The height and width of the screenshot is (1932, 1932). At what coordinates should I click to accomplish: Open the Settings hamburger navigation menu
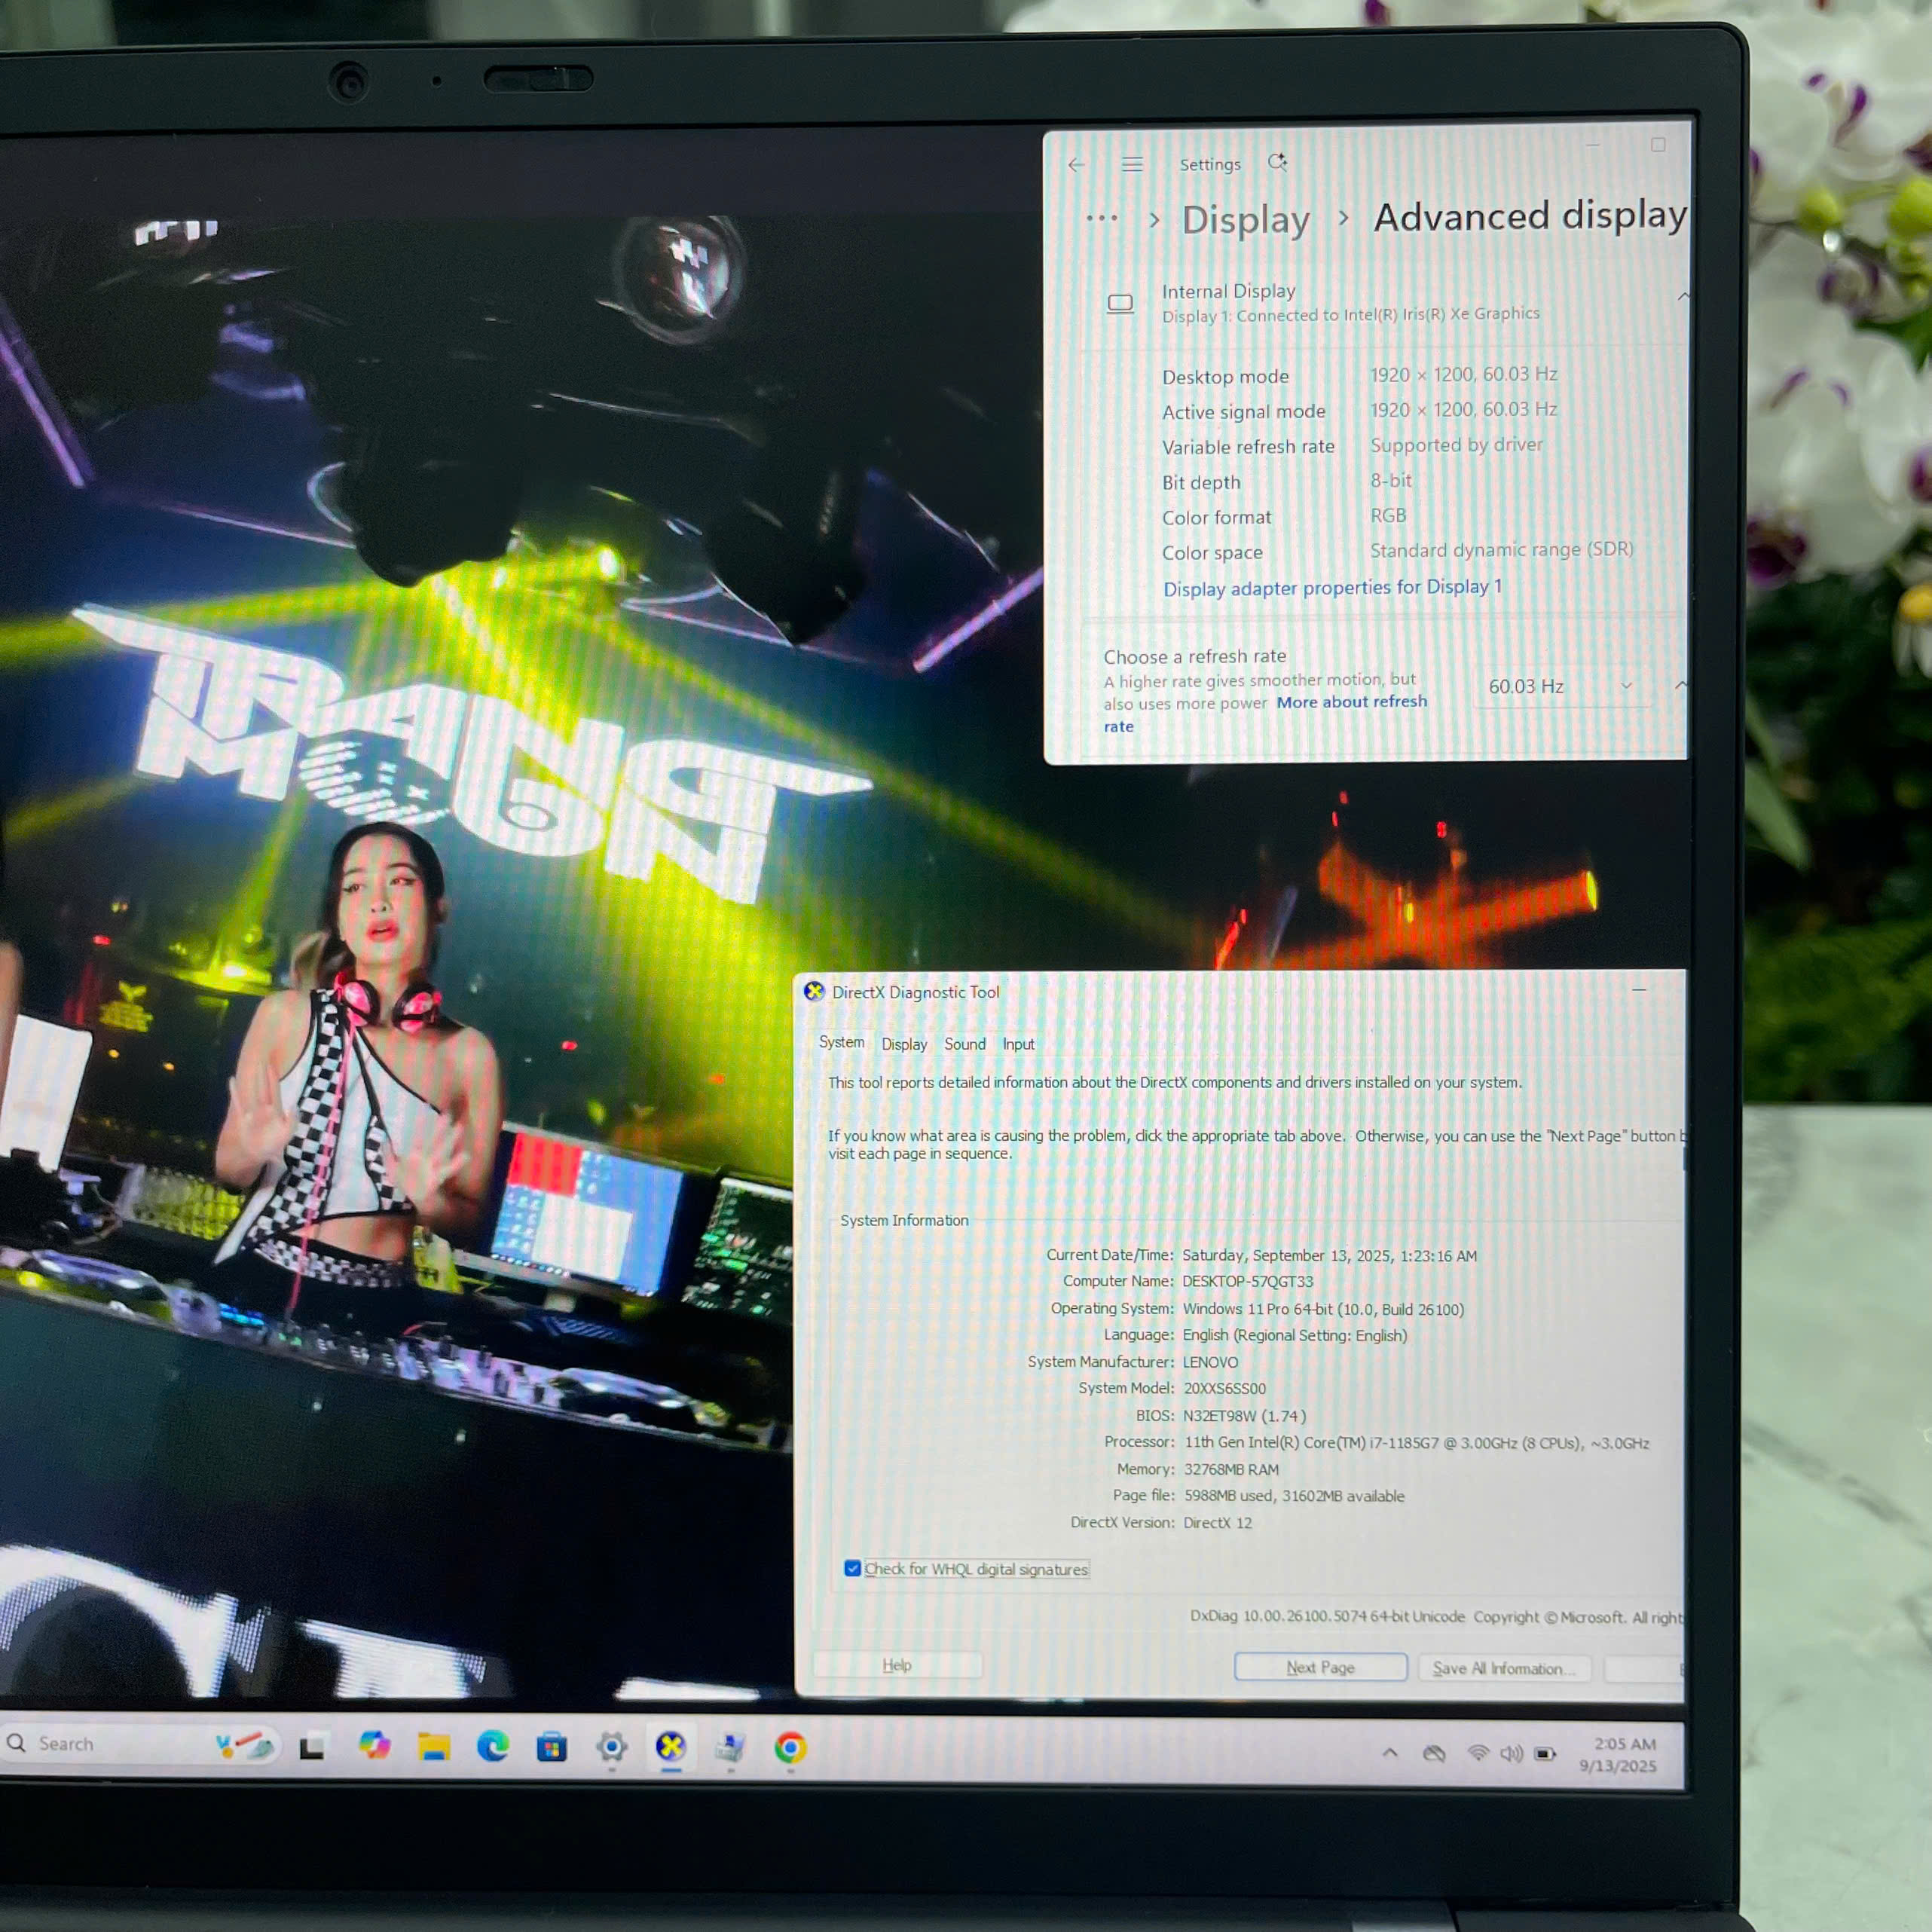[x=1132, y=164]
